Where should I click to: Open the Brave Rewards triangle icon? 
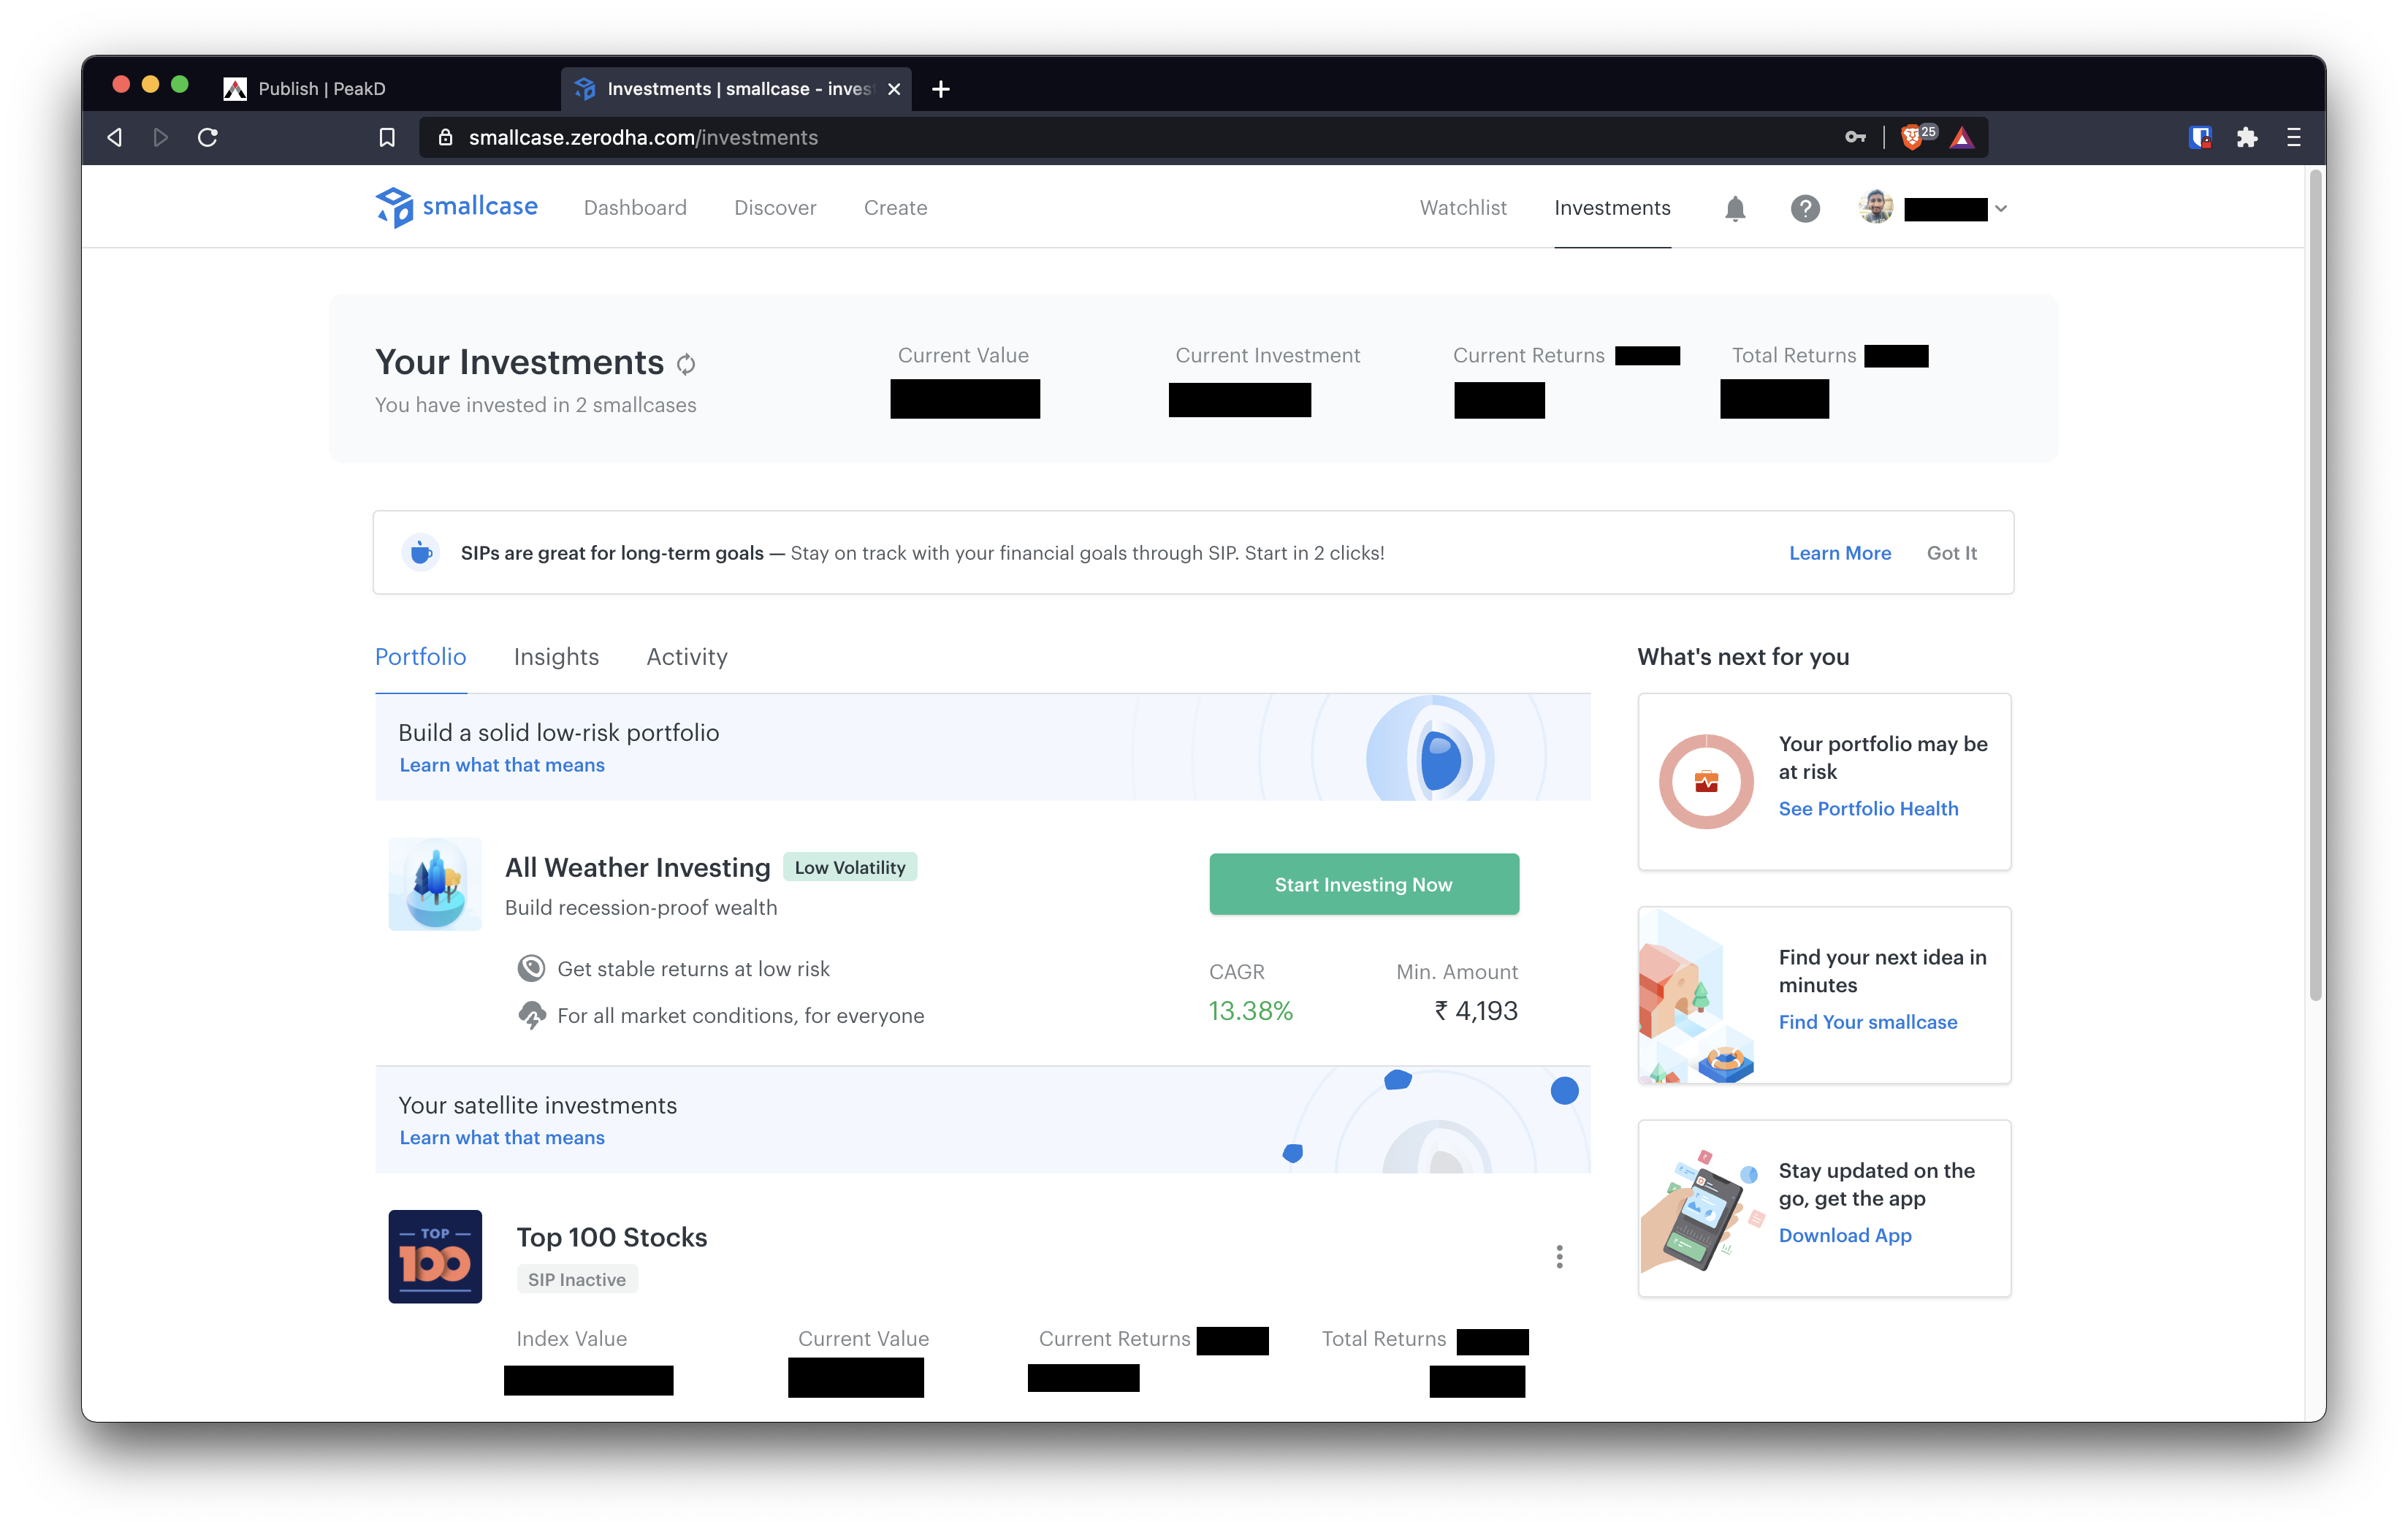[1962, 137]
